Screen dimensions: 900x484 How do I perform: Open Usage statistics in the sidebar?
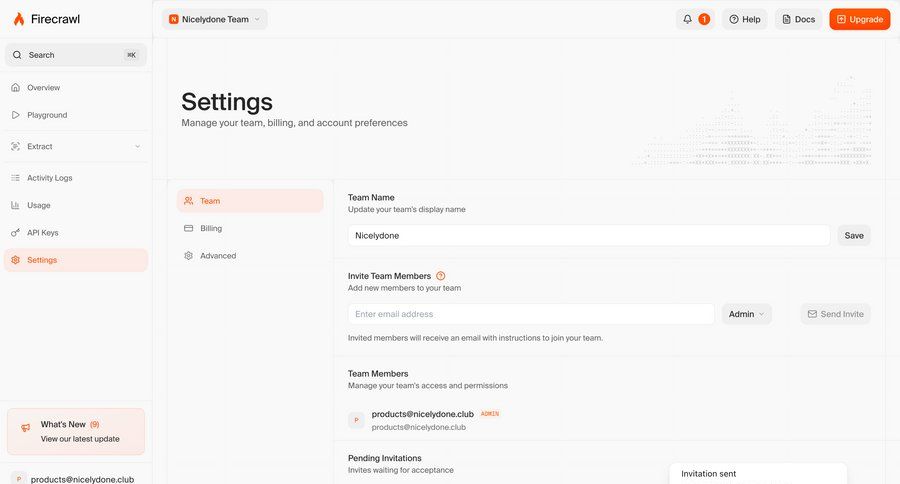point(38,205)
